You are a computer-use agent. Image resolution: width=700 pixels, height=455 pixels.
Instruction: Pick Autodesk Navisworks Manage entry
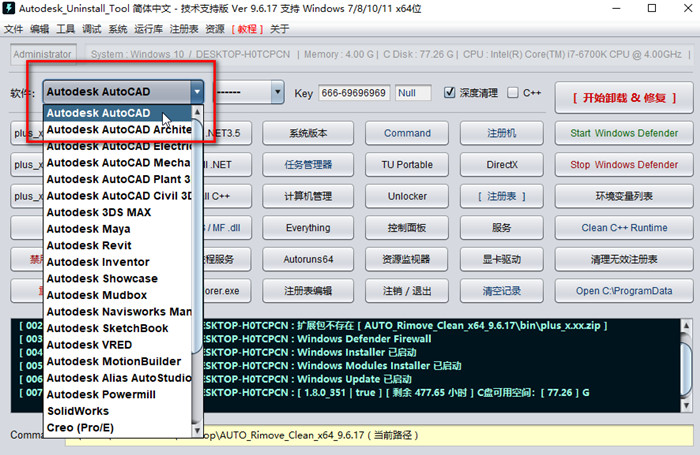click(118, 311)
